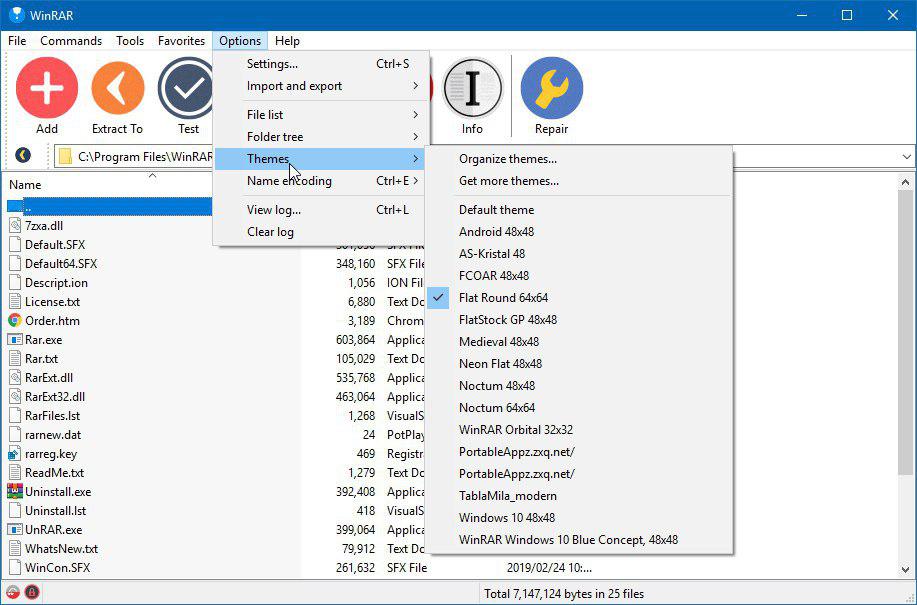Image resolution: width=917 pixels, height=605 pixels.
Task: Select the checked Flat Round 64x64 theme
Action: [x=503, y=298]
